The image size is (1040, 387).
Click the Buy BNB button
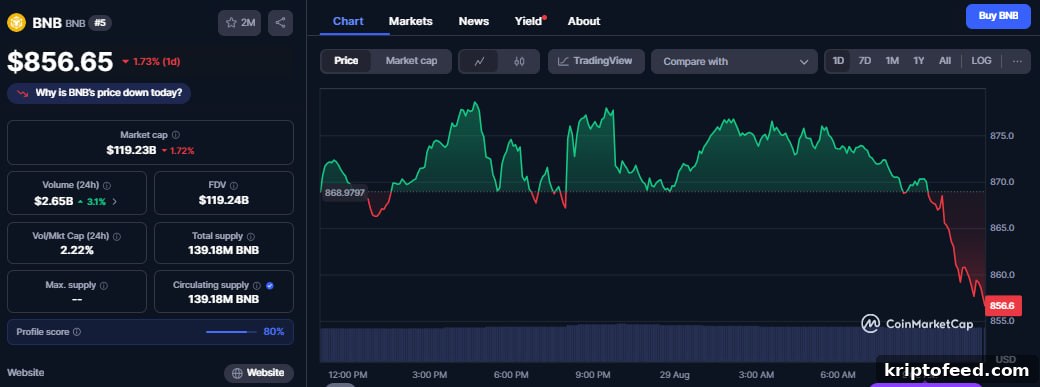click(x=998, y=16)
